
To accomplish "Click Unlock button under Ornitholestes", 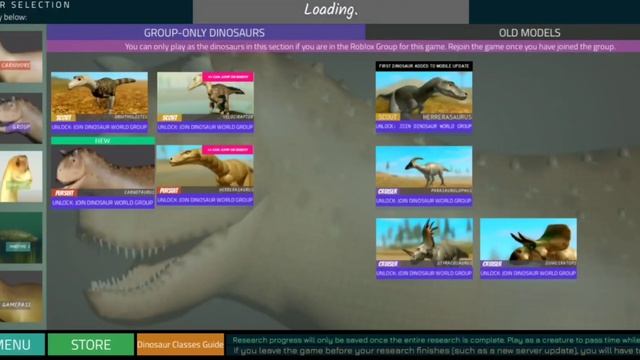I will pyautogui.click(x=100, y=127).
